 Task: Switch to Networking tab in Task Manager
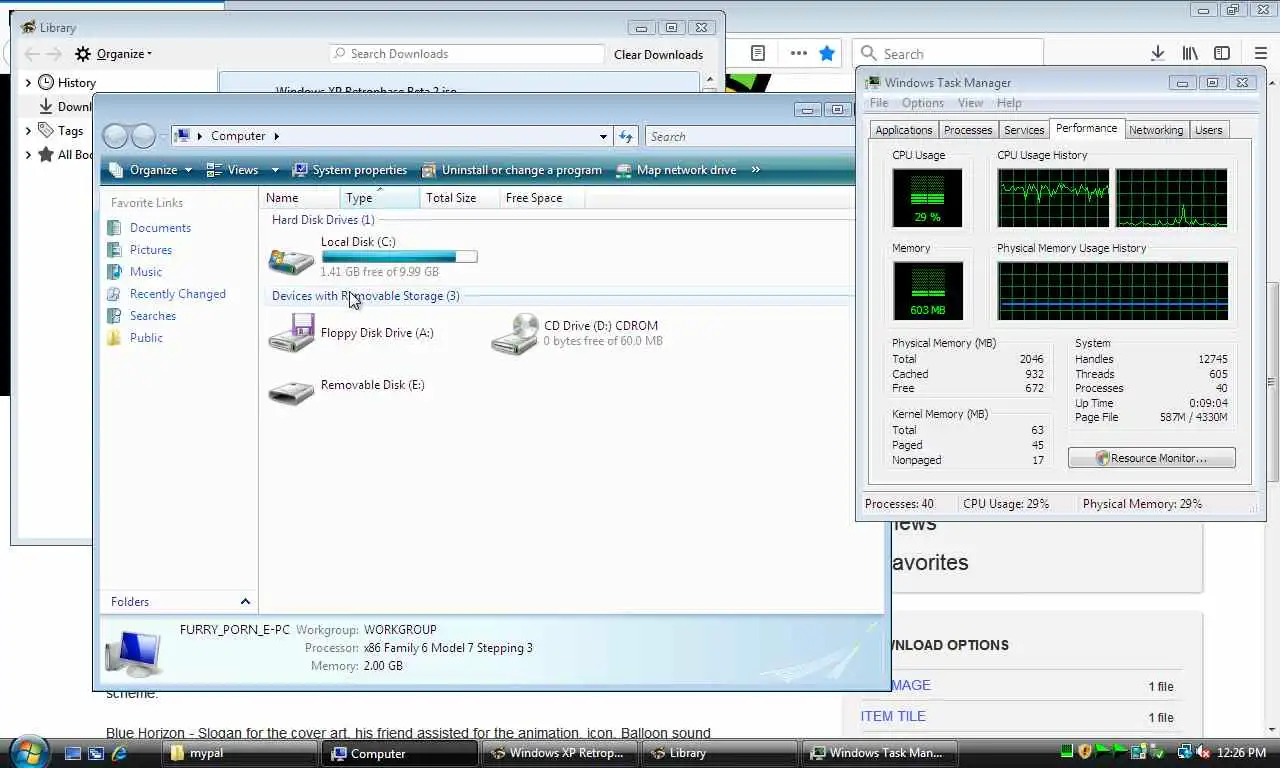pyautogui.click(x=1155, y=130)
